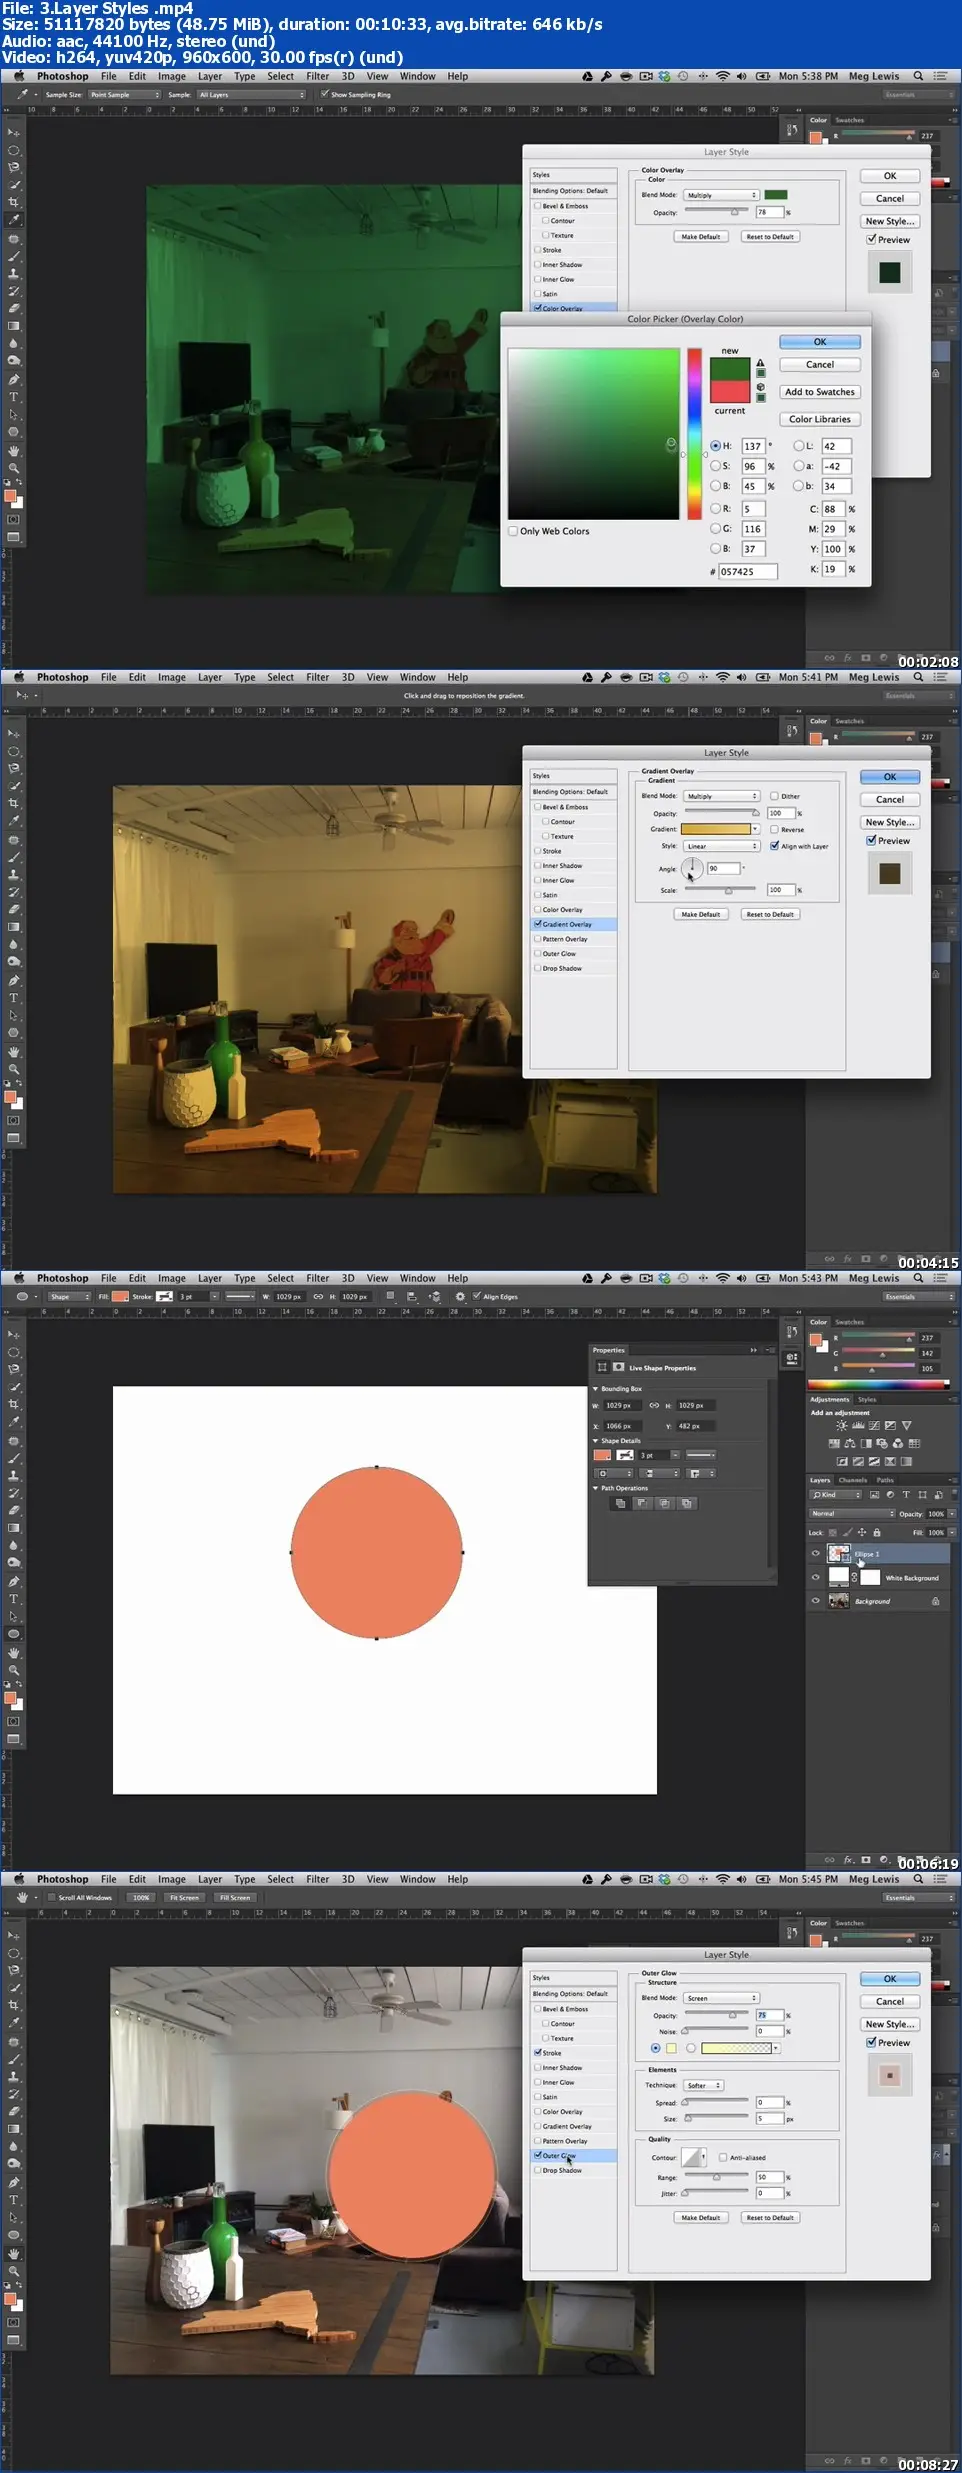962x2473 pixels.
Task: Add a Levels adjustment layer
Action: point(858,1425)
